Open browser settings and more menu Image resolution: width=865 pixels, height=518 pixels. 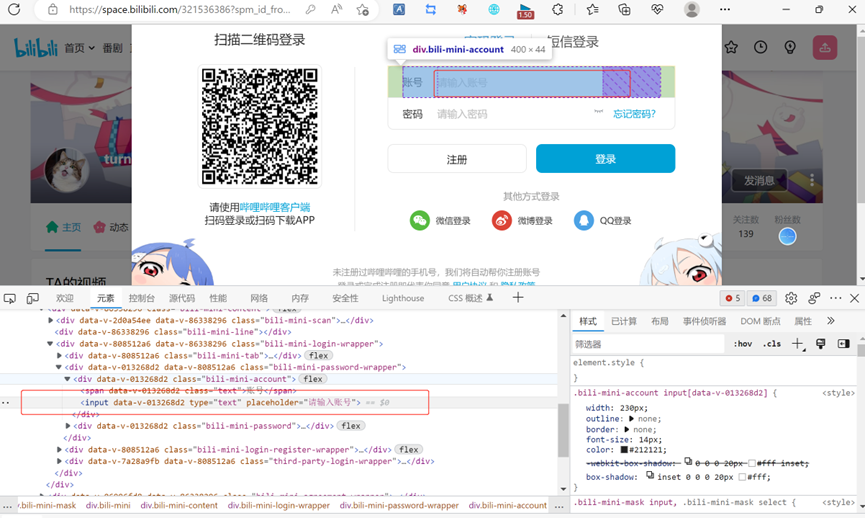725,9
